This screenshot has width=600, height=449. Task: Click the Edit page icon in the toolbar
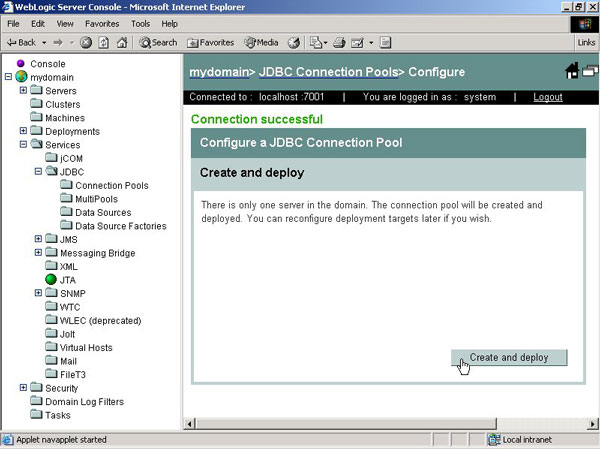(x=357, y=43)
